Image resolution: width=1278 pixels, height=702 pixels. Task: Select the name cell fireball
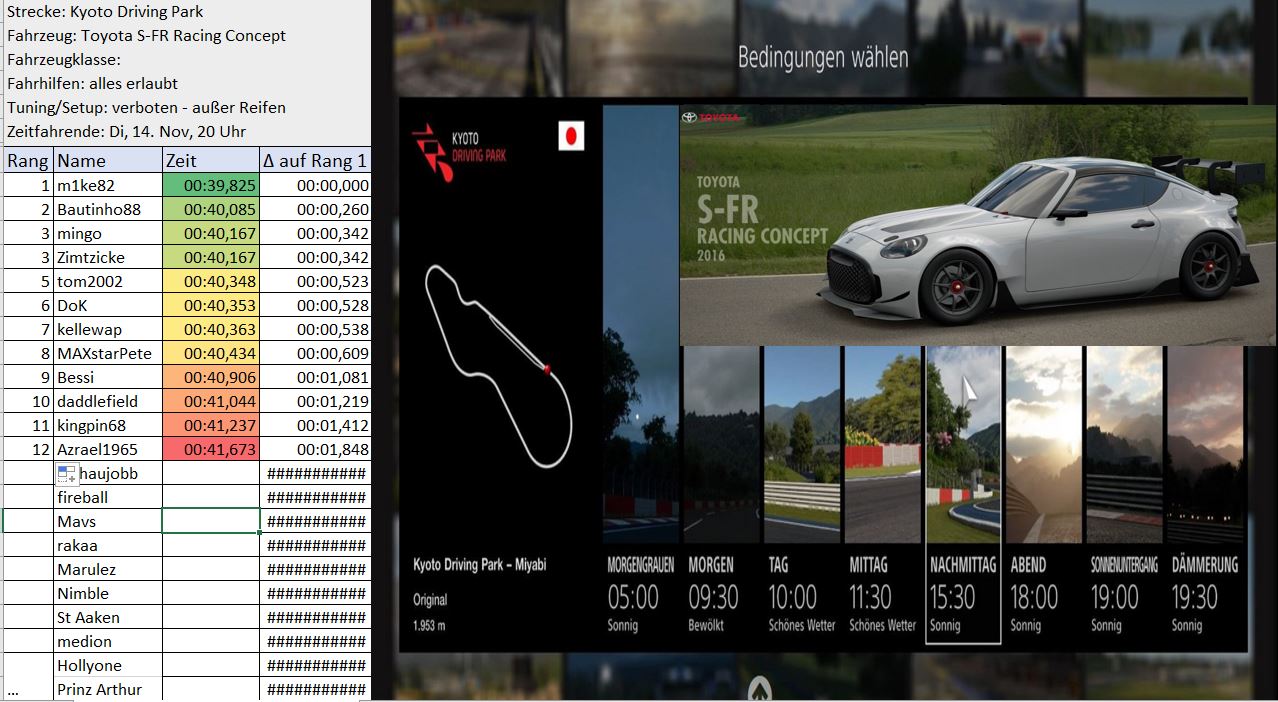[108, 497]
